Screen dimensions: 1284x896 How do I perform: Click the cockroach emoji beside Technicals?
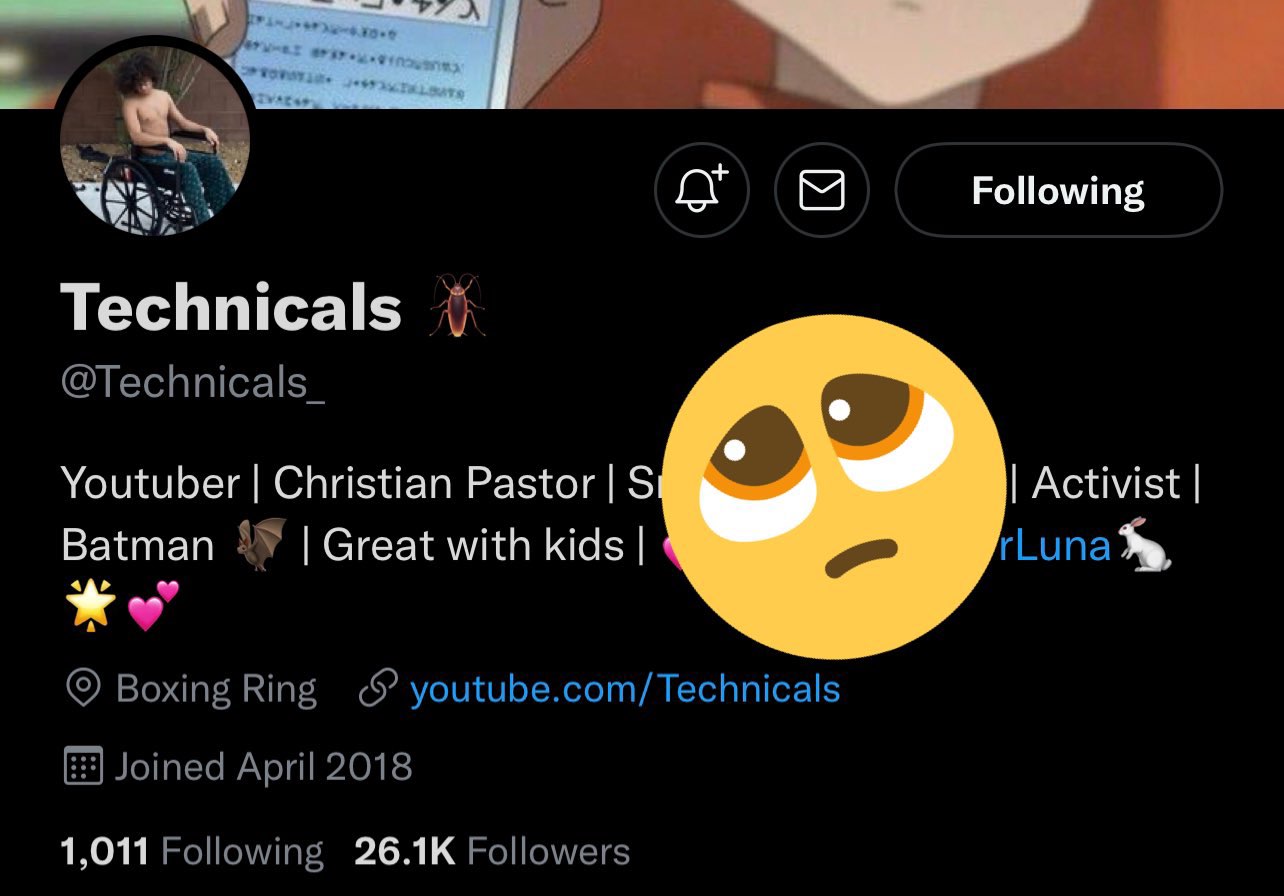coord(458,306)
